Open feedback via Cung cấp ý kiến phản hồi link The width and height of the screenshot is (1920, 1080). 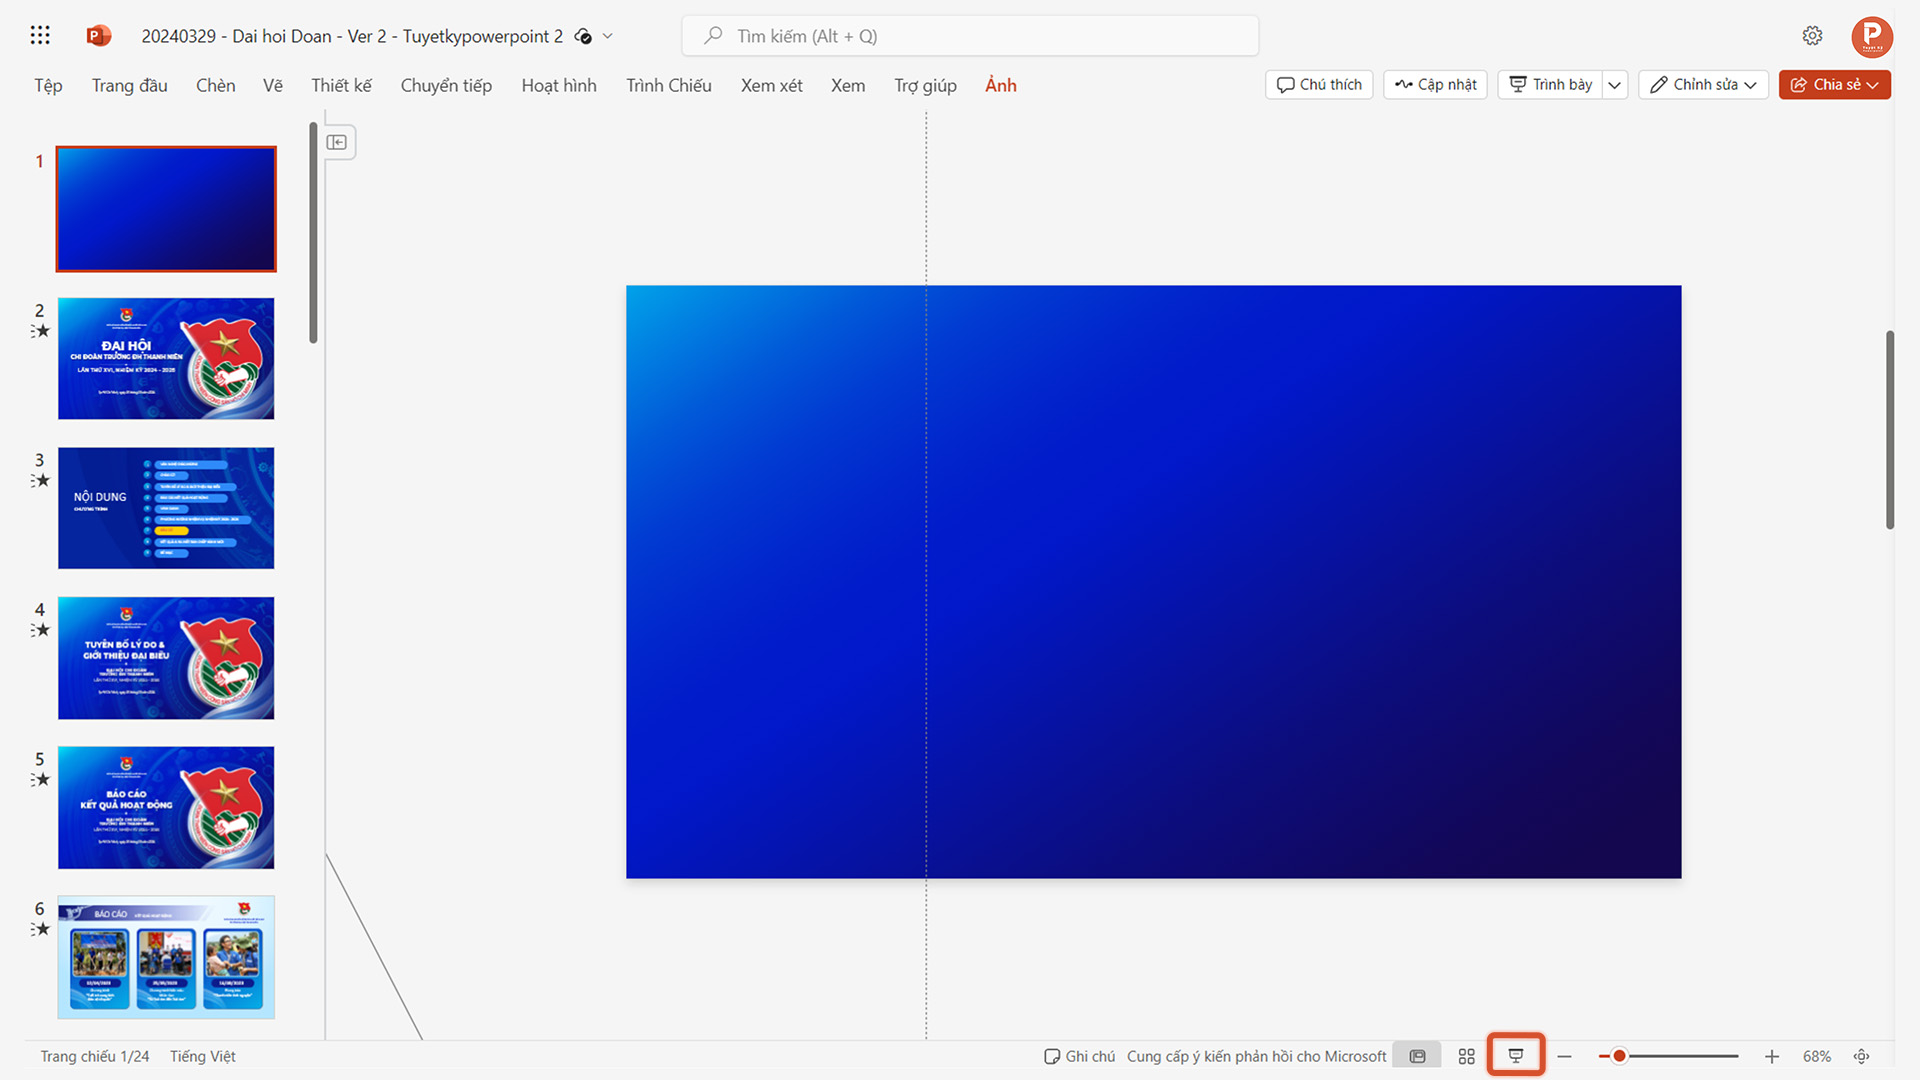tap(1256, 1055)
